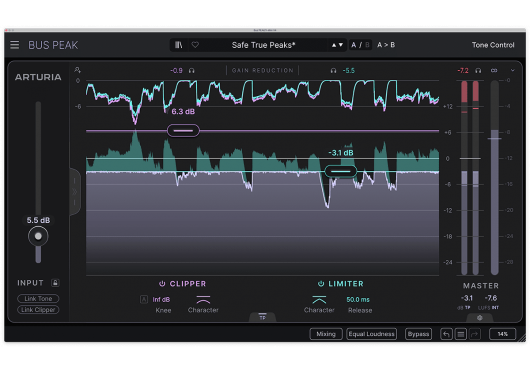Open the preset library browser icon

(178, 45)
